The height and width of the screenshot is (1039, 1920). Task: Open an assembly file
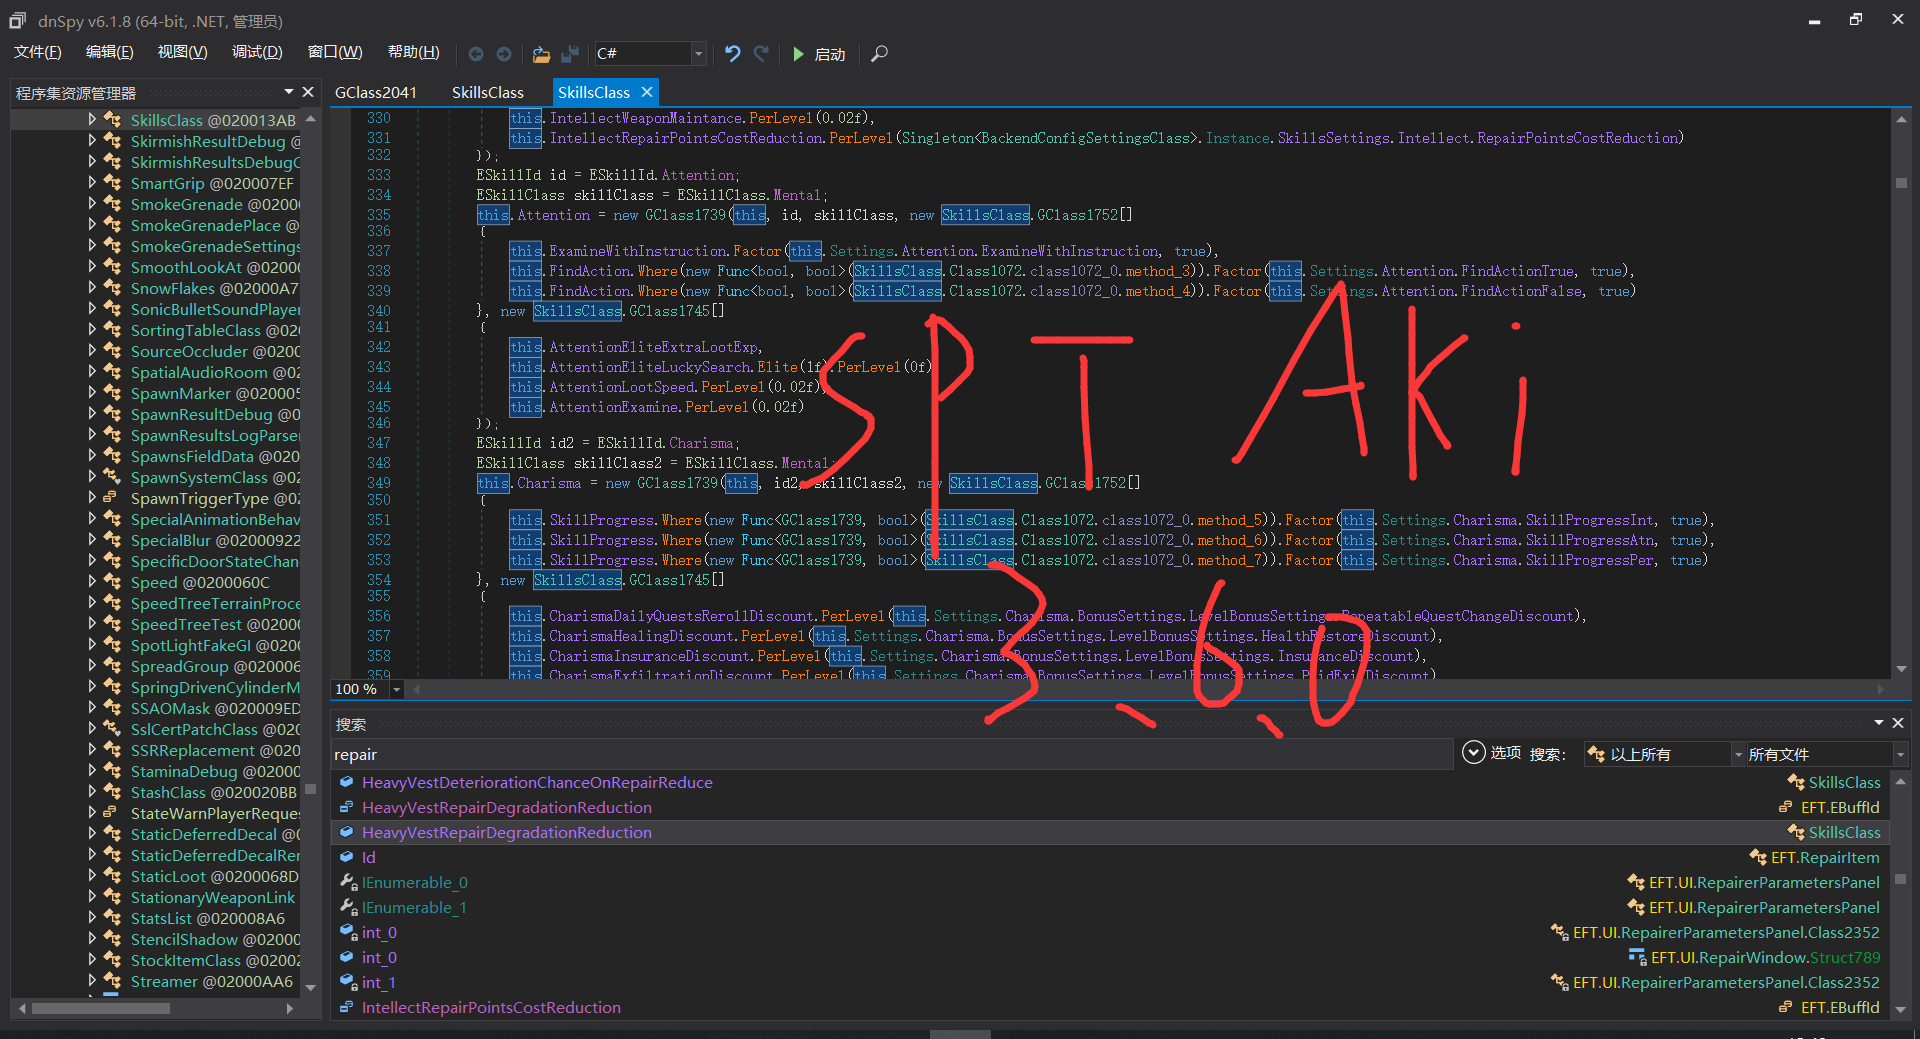(x=541, y=54)
